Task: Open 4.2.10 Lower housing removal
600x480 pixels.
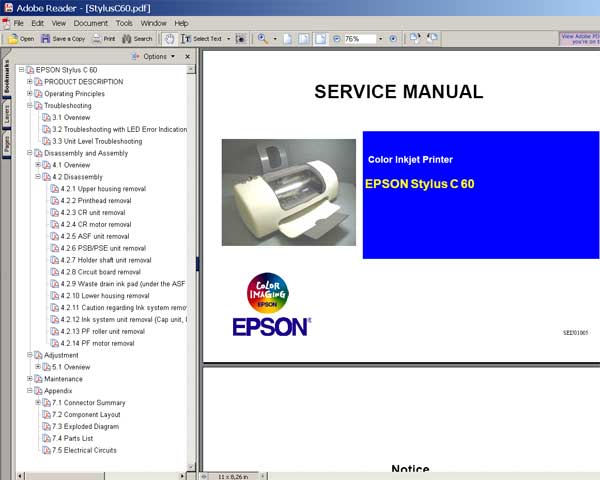Action: click(105, 296)
